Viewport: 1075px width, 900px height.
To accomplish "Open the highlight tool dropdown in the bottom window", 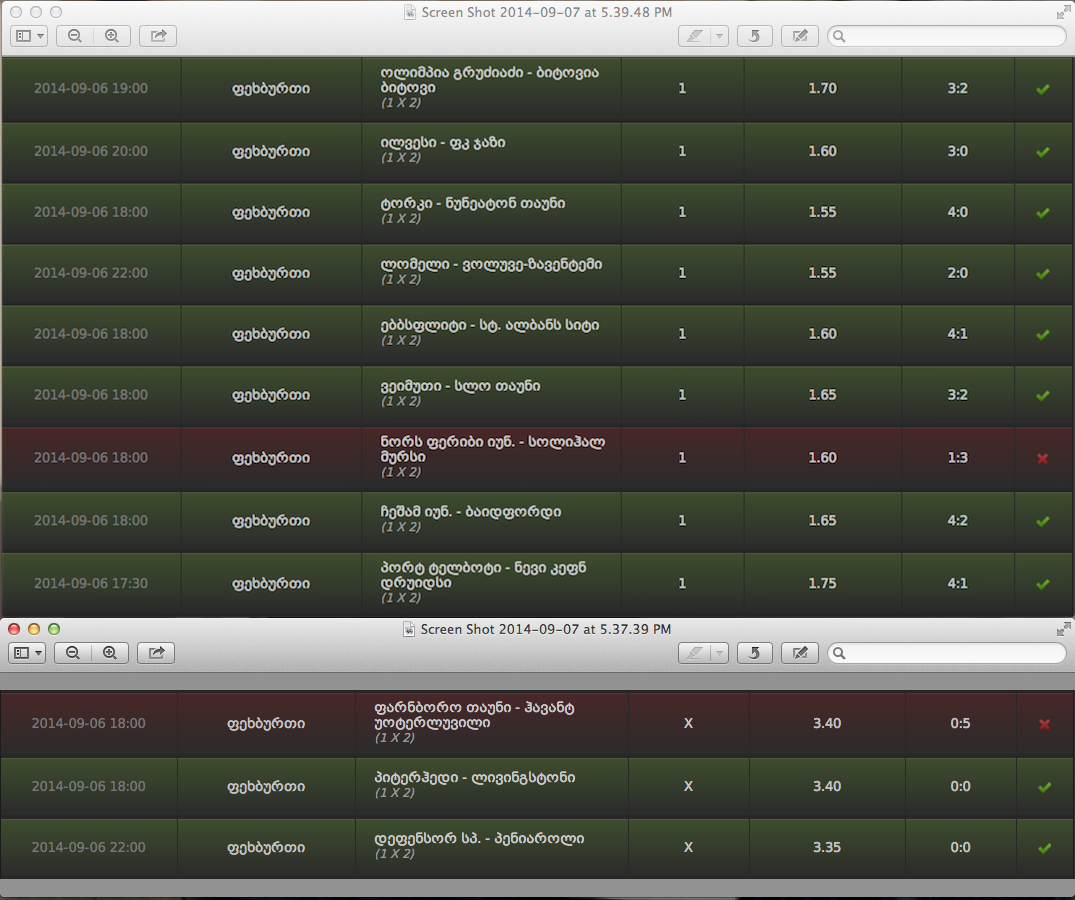I will [x=717, y=652].
